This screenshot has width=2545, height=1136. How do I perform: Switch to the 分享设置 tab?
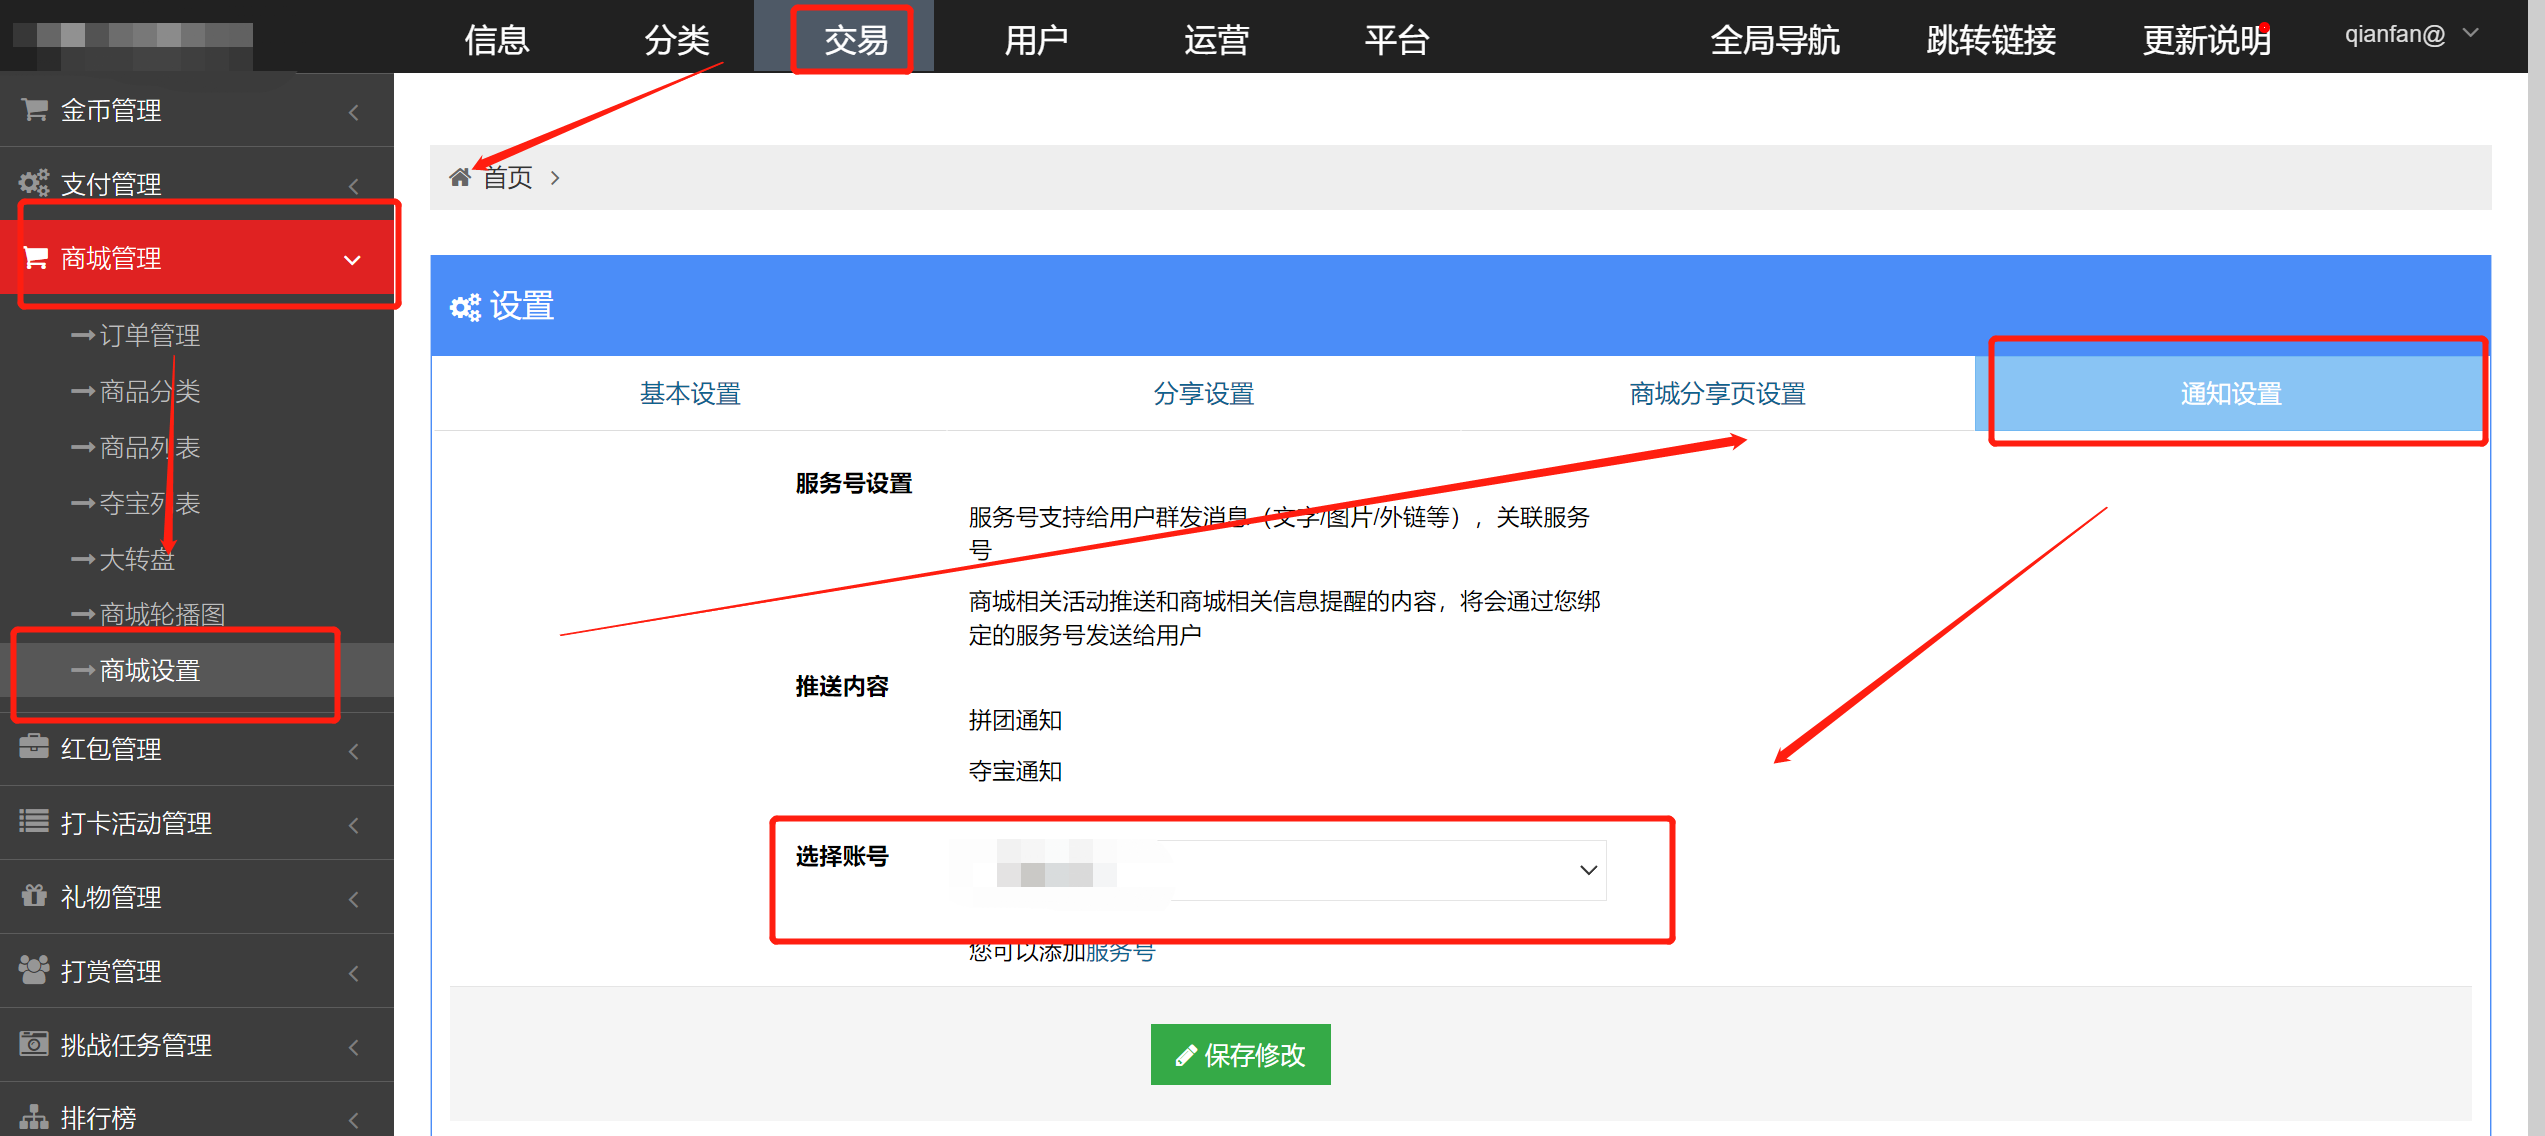coord(1204,393)
